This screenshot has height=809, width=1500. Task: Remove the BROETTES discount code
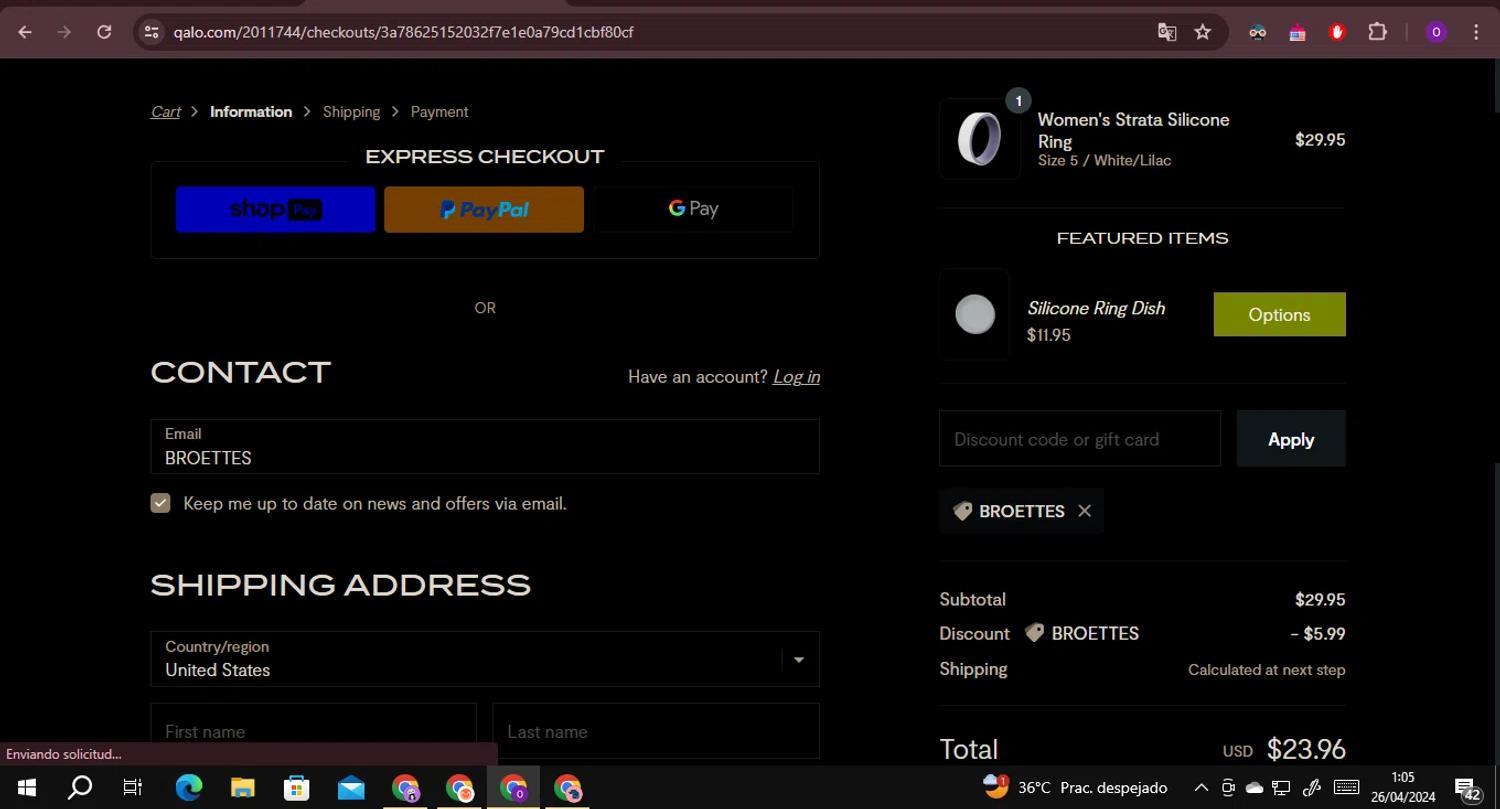pos(1084,511)
